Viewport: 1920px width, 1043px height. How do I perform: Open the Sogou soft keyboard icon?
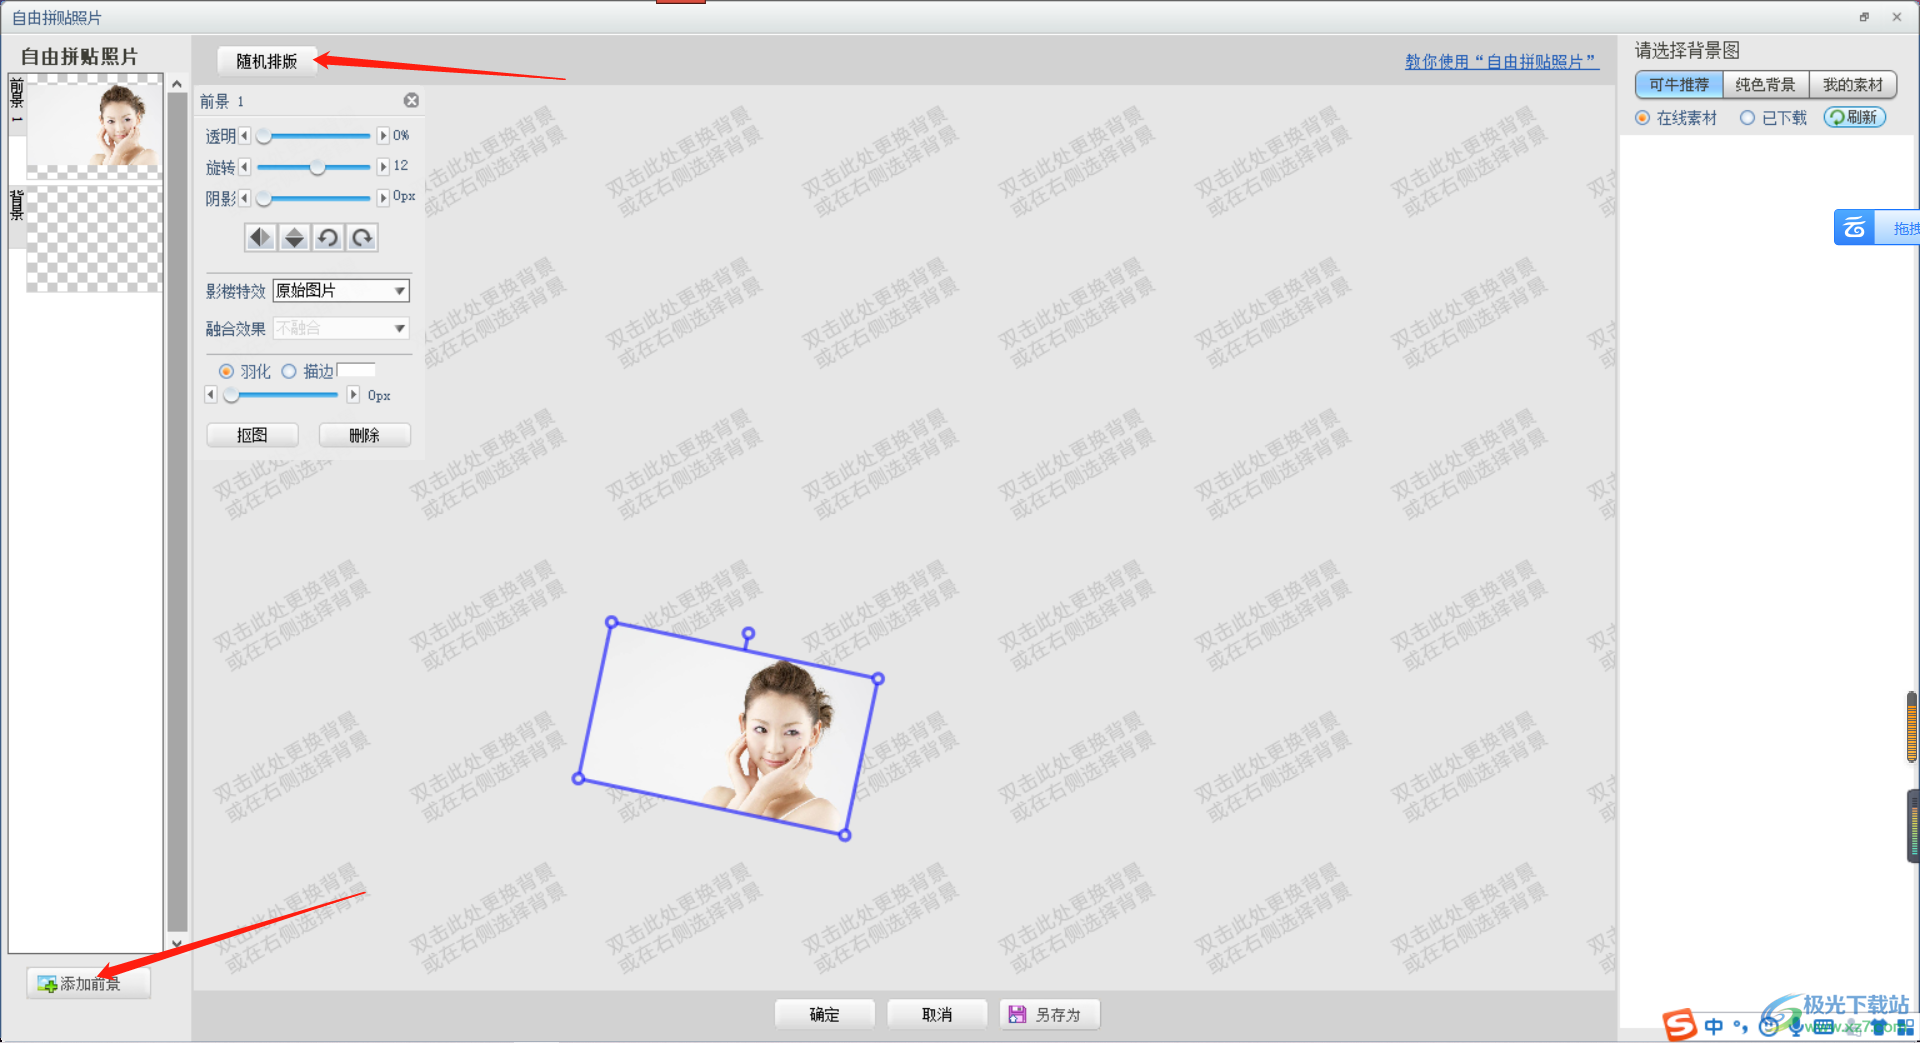point(1824,1027)
